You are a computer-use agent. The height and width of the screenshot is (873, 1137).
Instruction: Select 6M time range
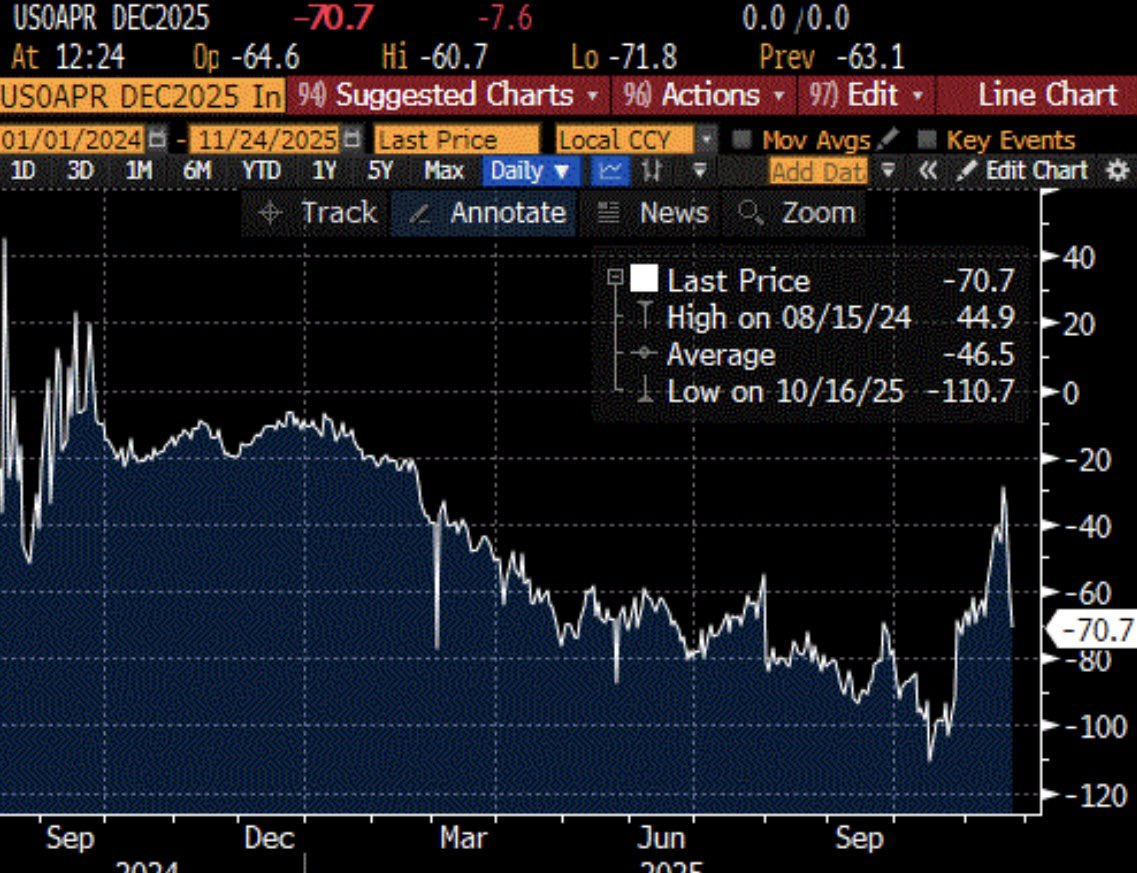click(x=197, y=171)
